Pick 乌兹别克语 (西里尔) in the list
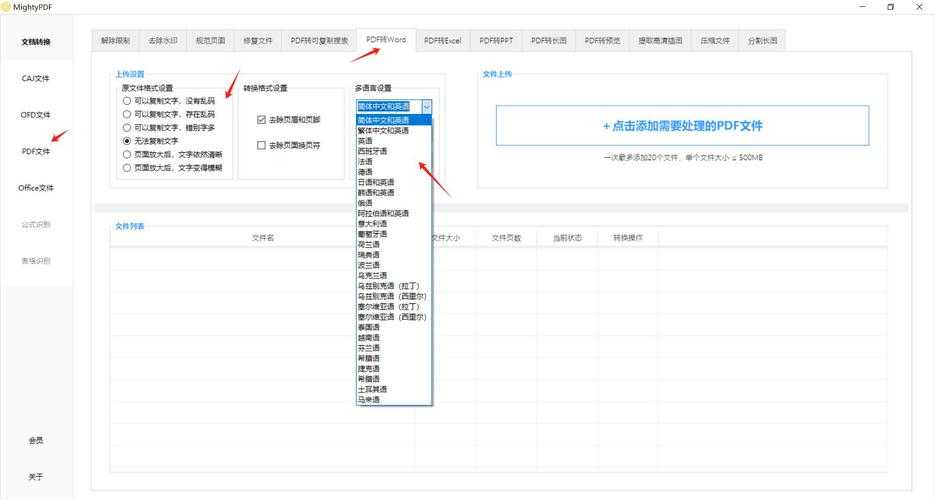This screenshot has width=935, height=500. [394, 296]
